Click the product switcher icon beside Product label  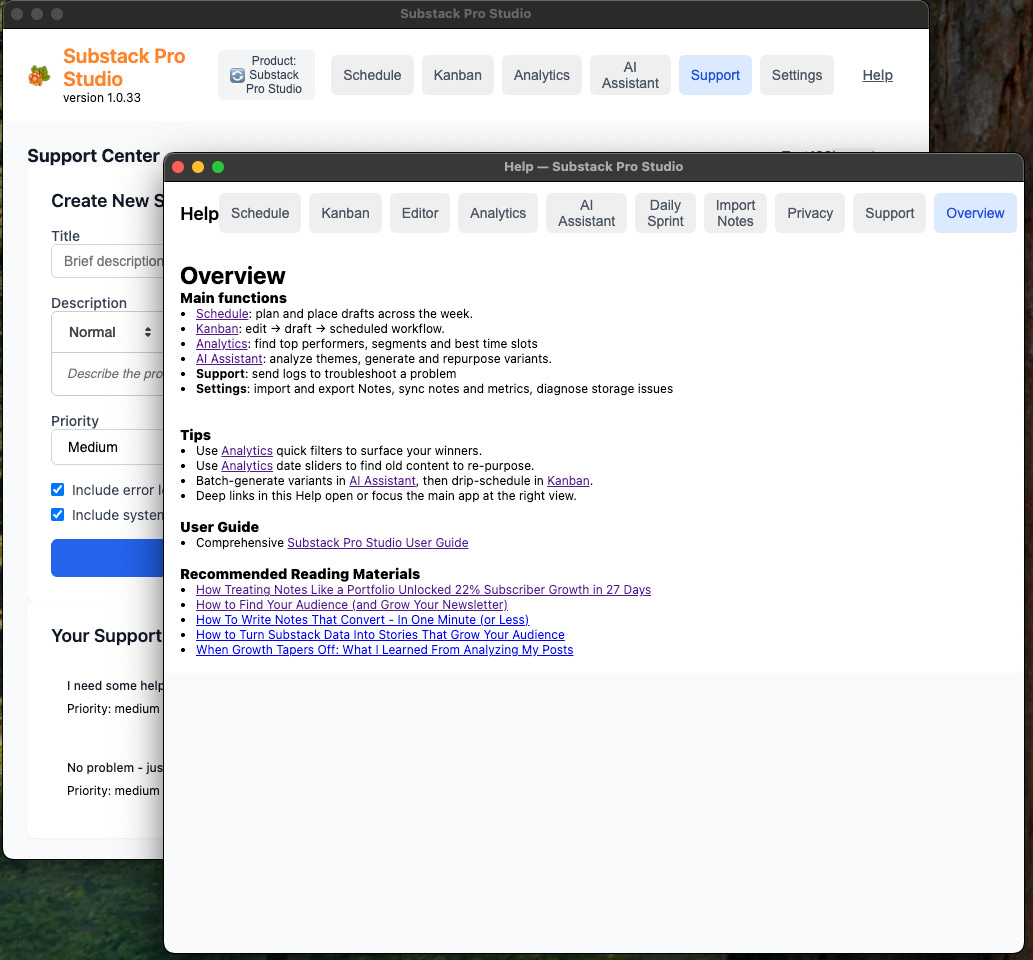tap(237, 76)
